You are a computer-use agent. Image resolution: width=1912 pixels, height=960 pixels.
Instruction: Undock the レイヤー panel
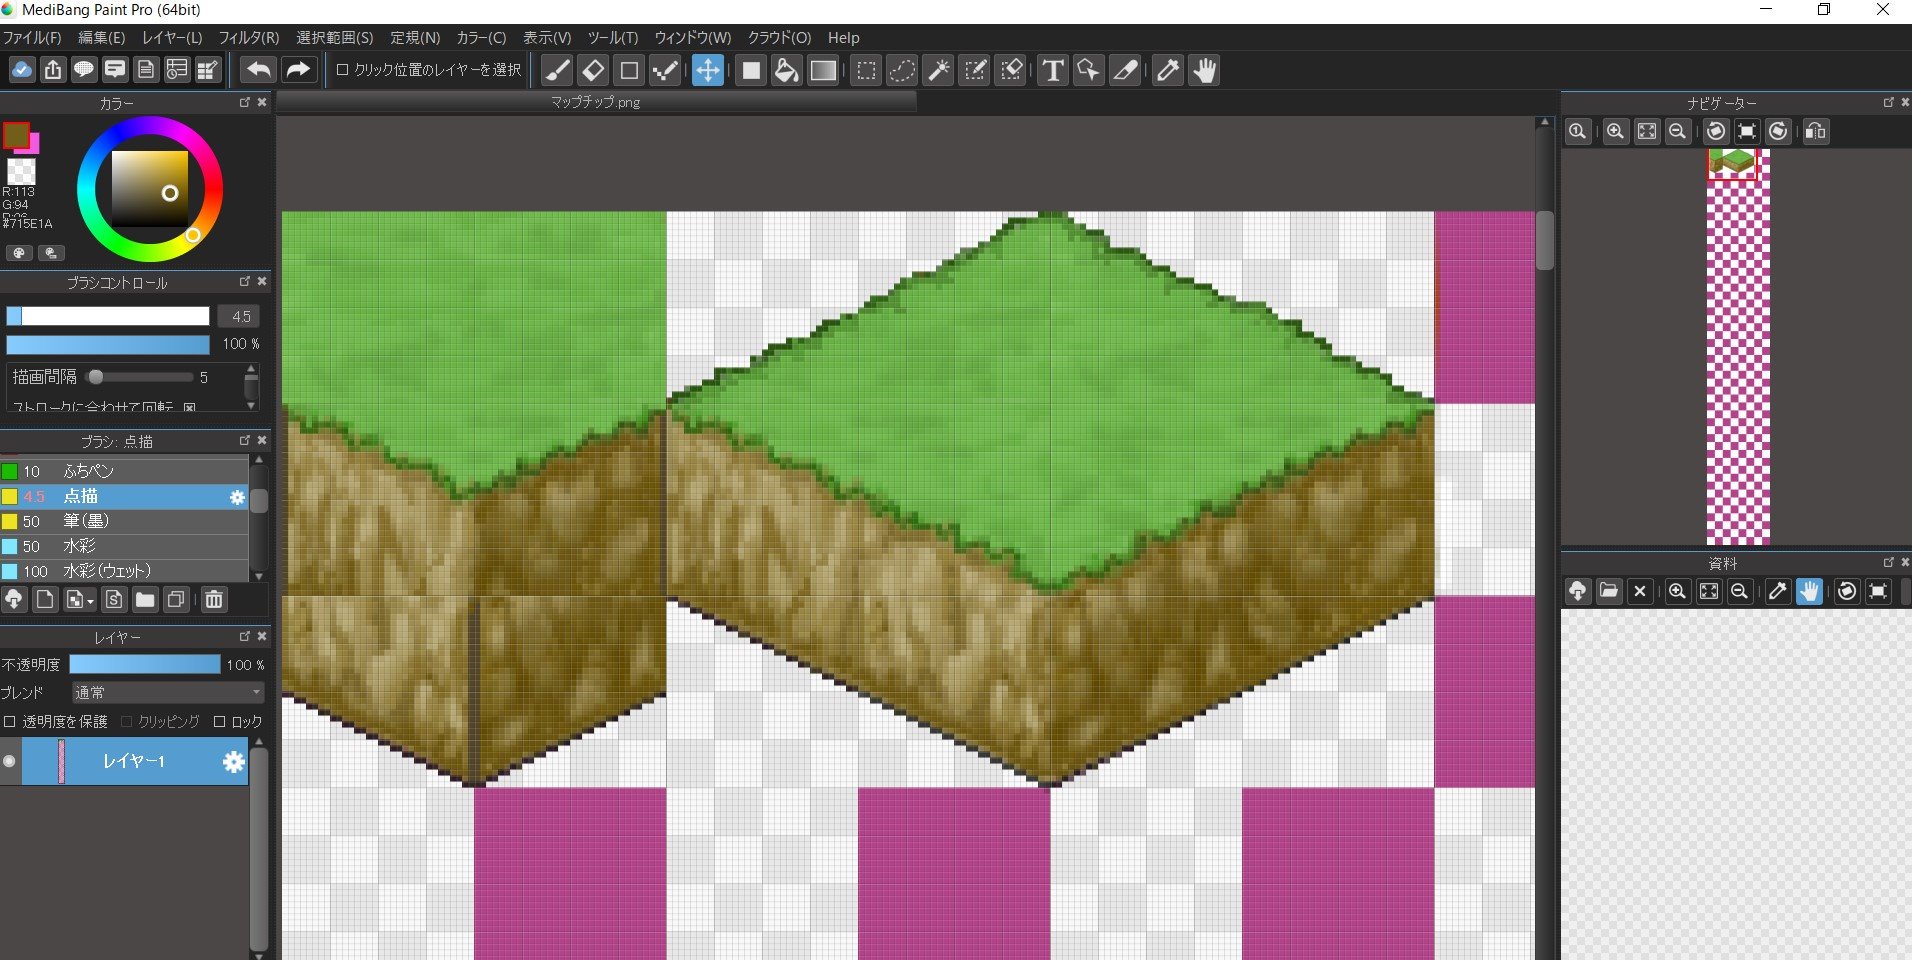pyautogui.click(x=245, y=636)
